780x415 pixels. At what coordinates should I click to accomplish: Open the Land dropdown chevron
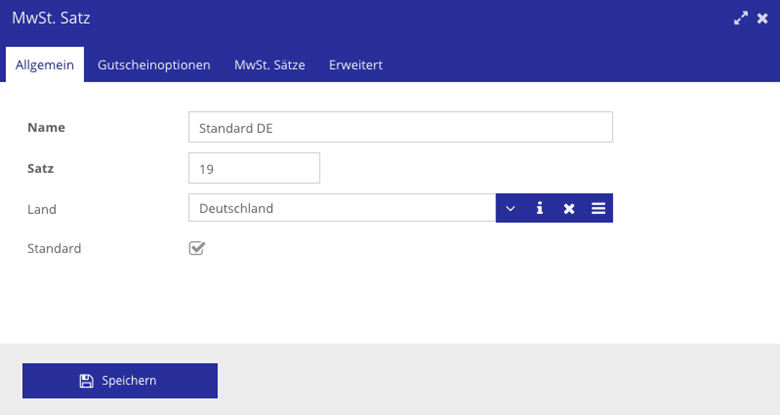click(510, 208)
